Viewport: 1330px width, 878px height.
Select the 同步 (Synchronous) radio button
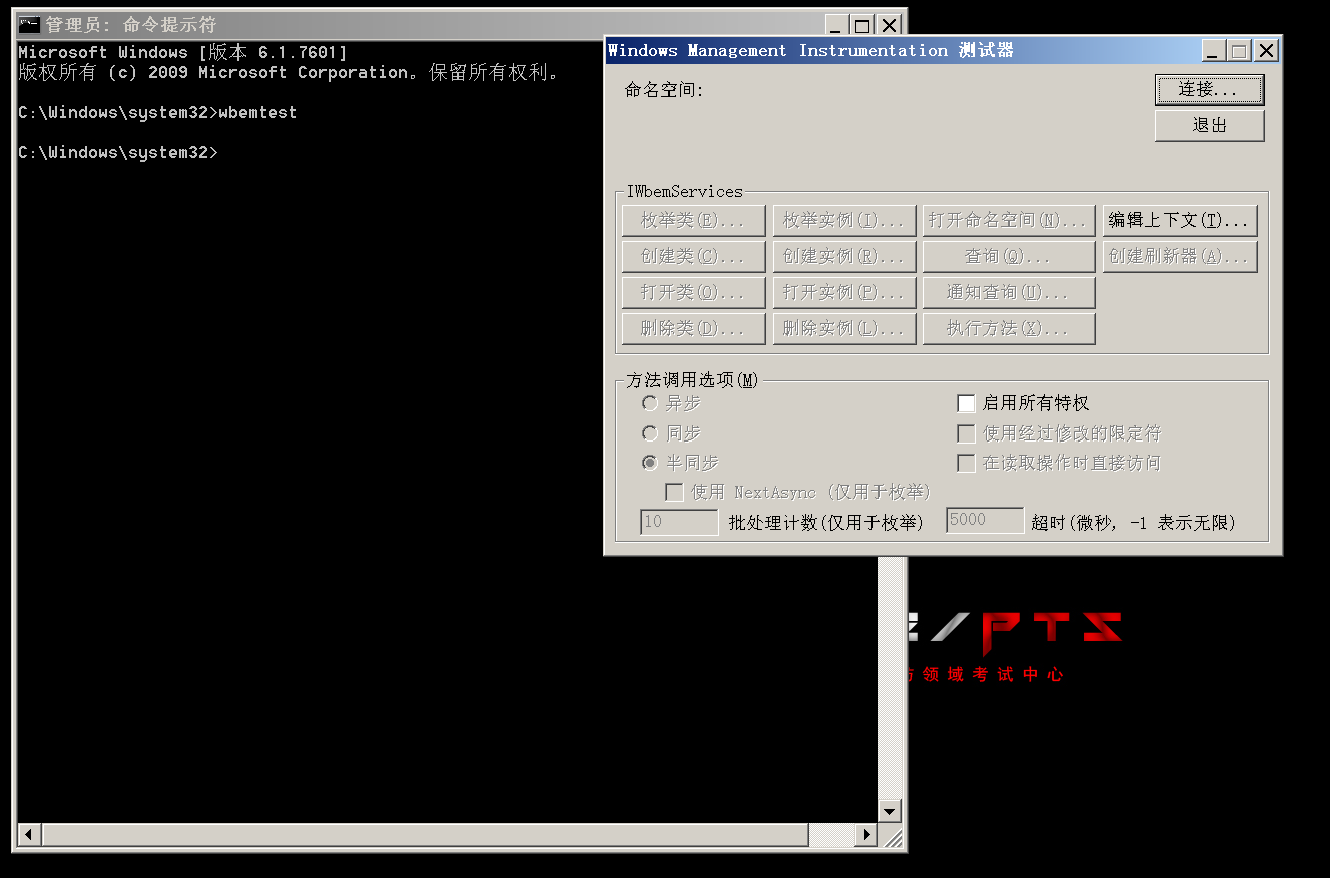(x=650, y=433)
